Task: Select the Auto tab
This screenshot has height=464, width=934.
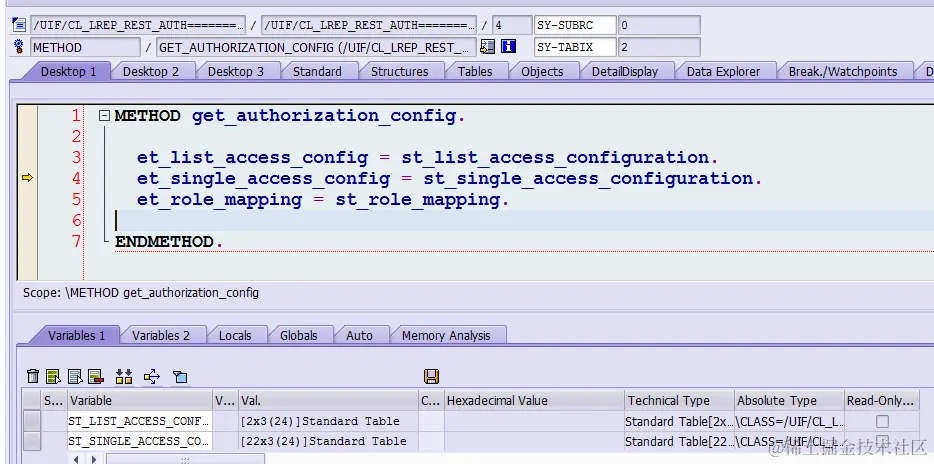Action: point(359,335)
